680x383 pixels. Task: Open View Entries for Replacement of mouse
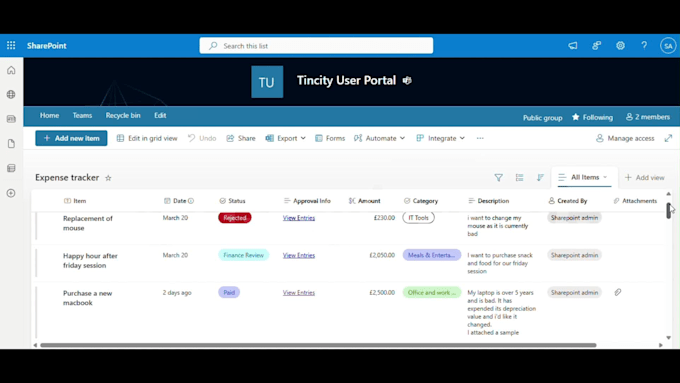click(x=299, y=218)
